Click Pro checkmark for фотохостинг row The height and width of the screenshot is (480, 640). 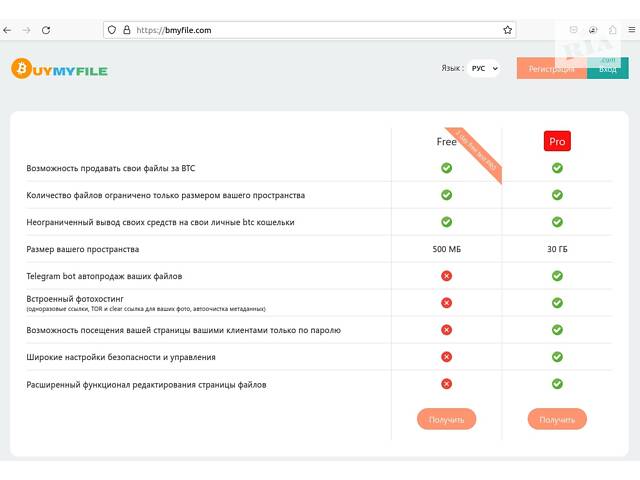557,303
